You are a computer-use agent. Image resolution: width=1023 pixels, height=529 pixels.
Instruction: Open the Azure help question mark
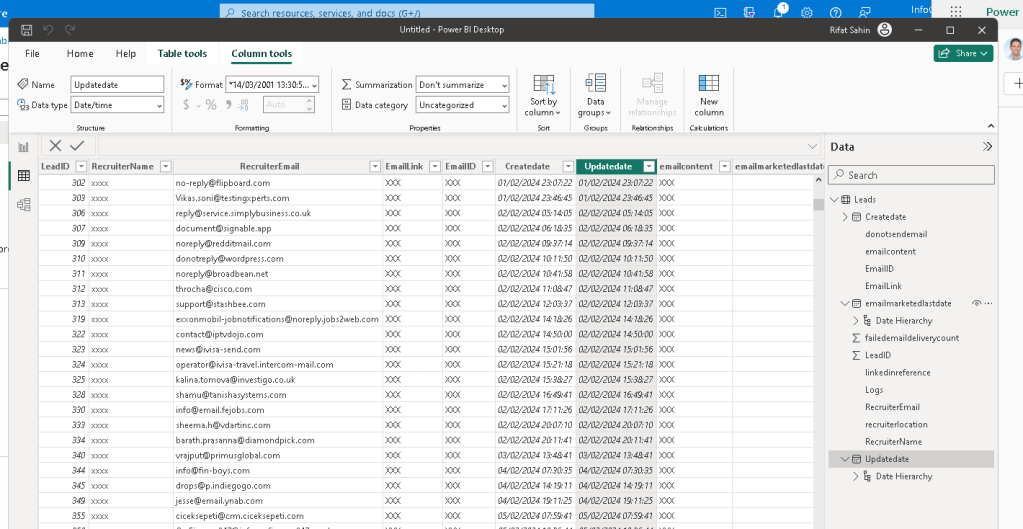pyautogui.click(x=836, y=12)
